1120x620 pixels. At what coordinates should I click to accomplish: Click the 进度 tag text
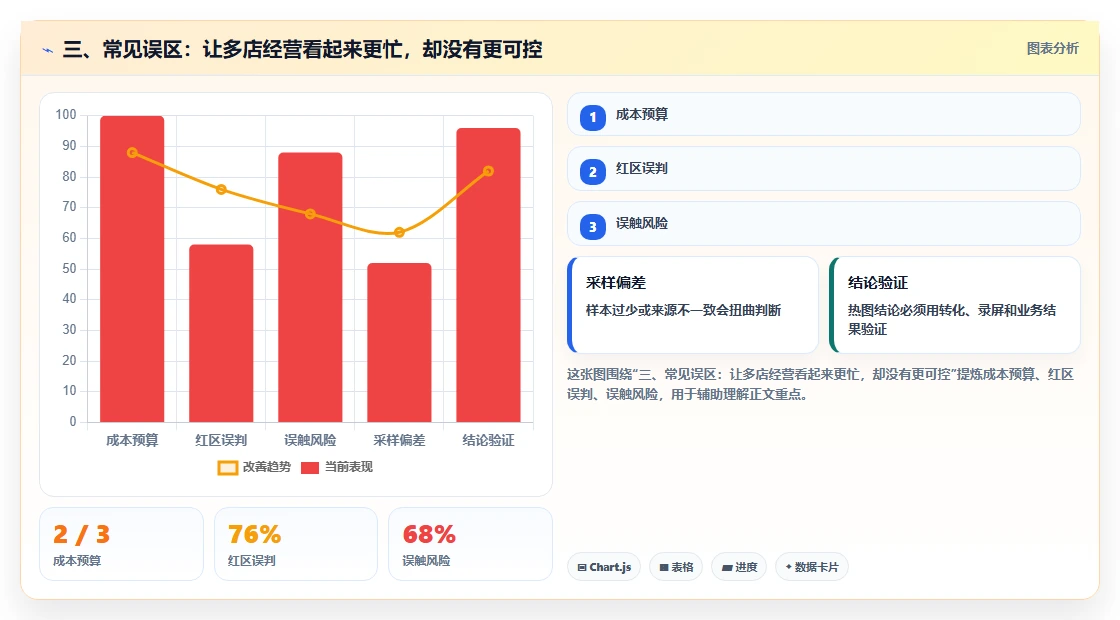point(746,567)
